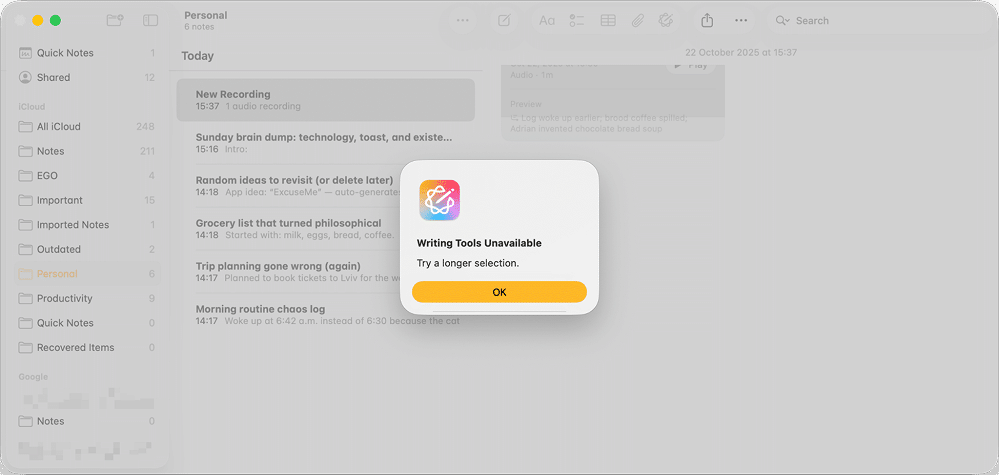This screenshot has width=999, height=475.
Task: Toggle the sidebar visibility icon
Action: [150, 20]
